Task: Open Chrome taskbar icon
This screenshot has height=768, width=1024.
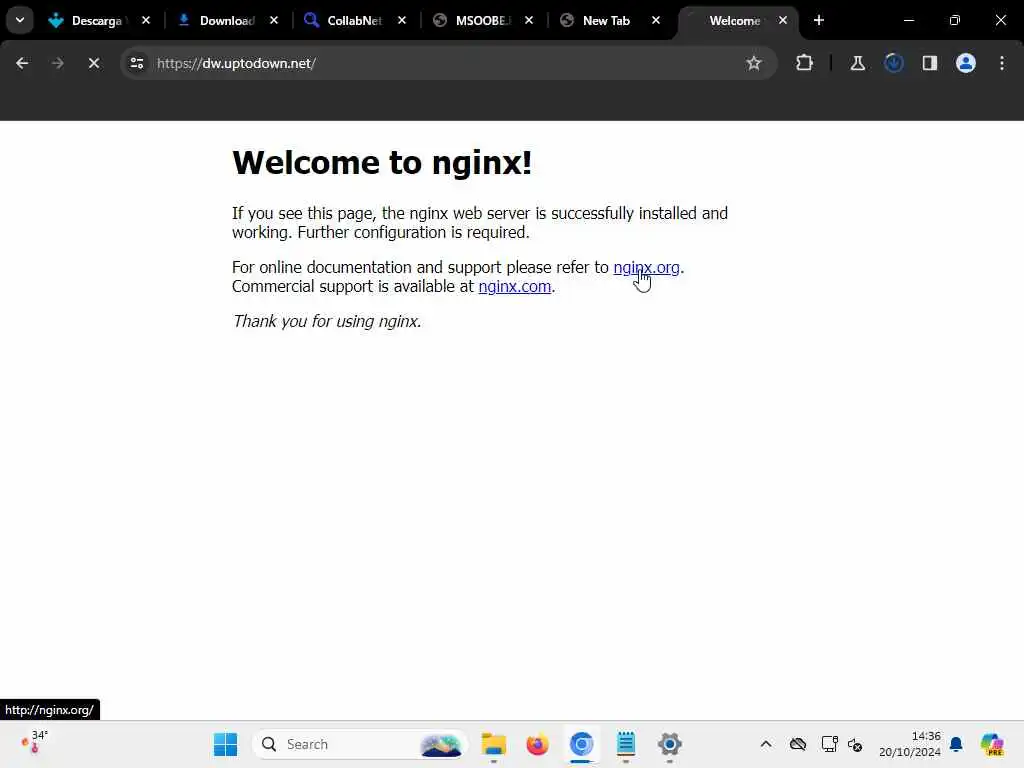Action: click(581, 744)
